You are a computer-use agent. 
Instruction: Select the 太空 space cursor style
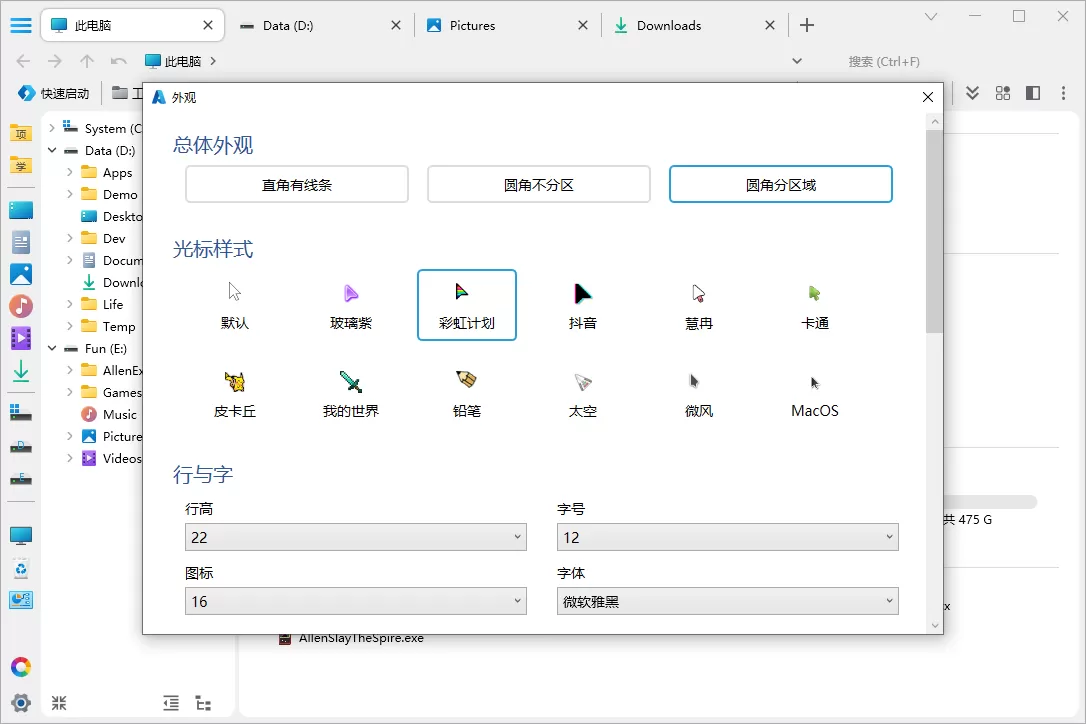click(x=582, y=391)
